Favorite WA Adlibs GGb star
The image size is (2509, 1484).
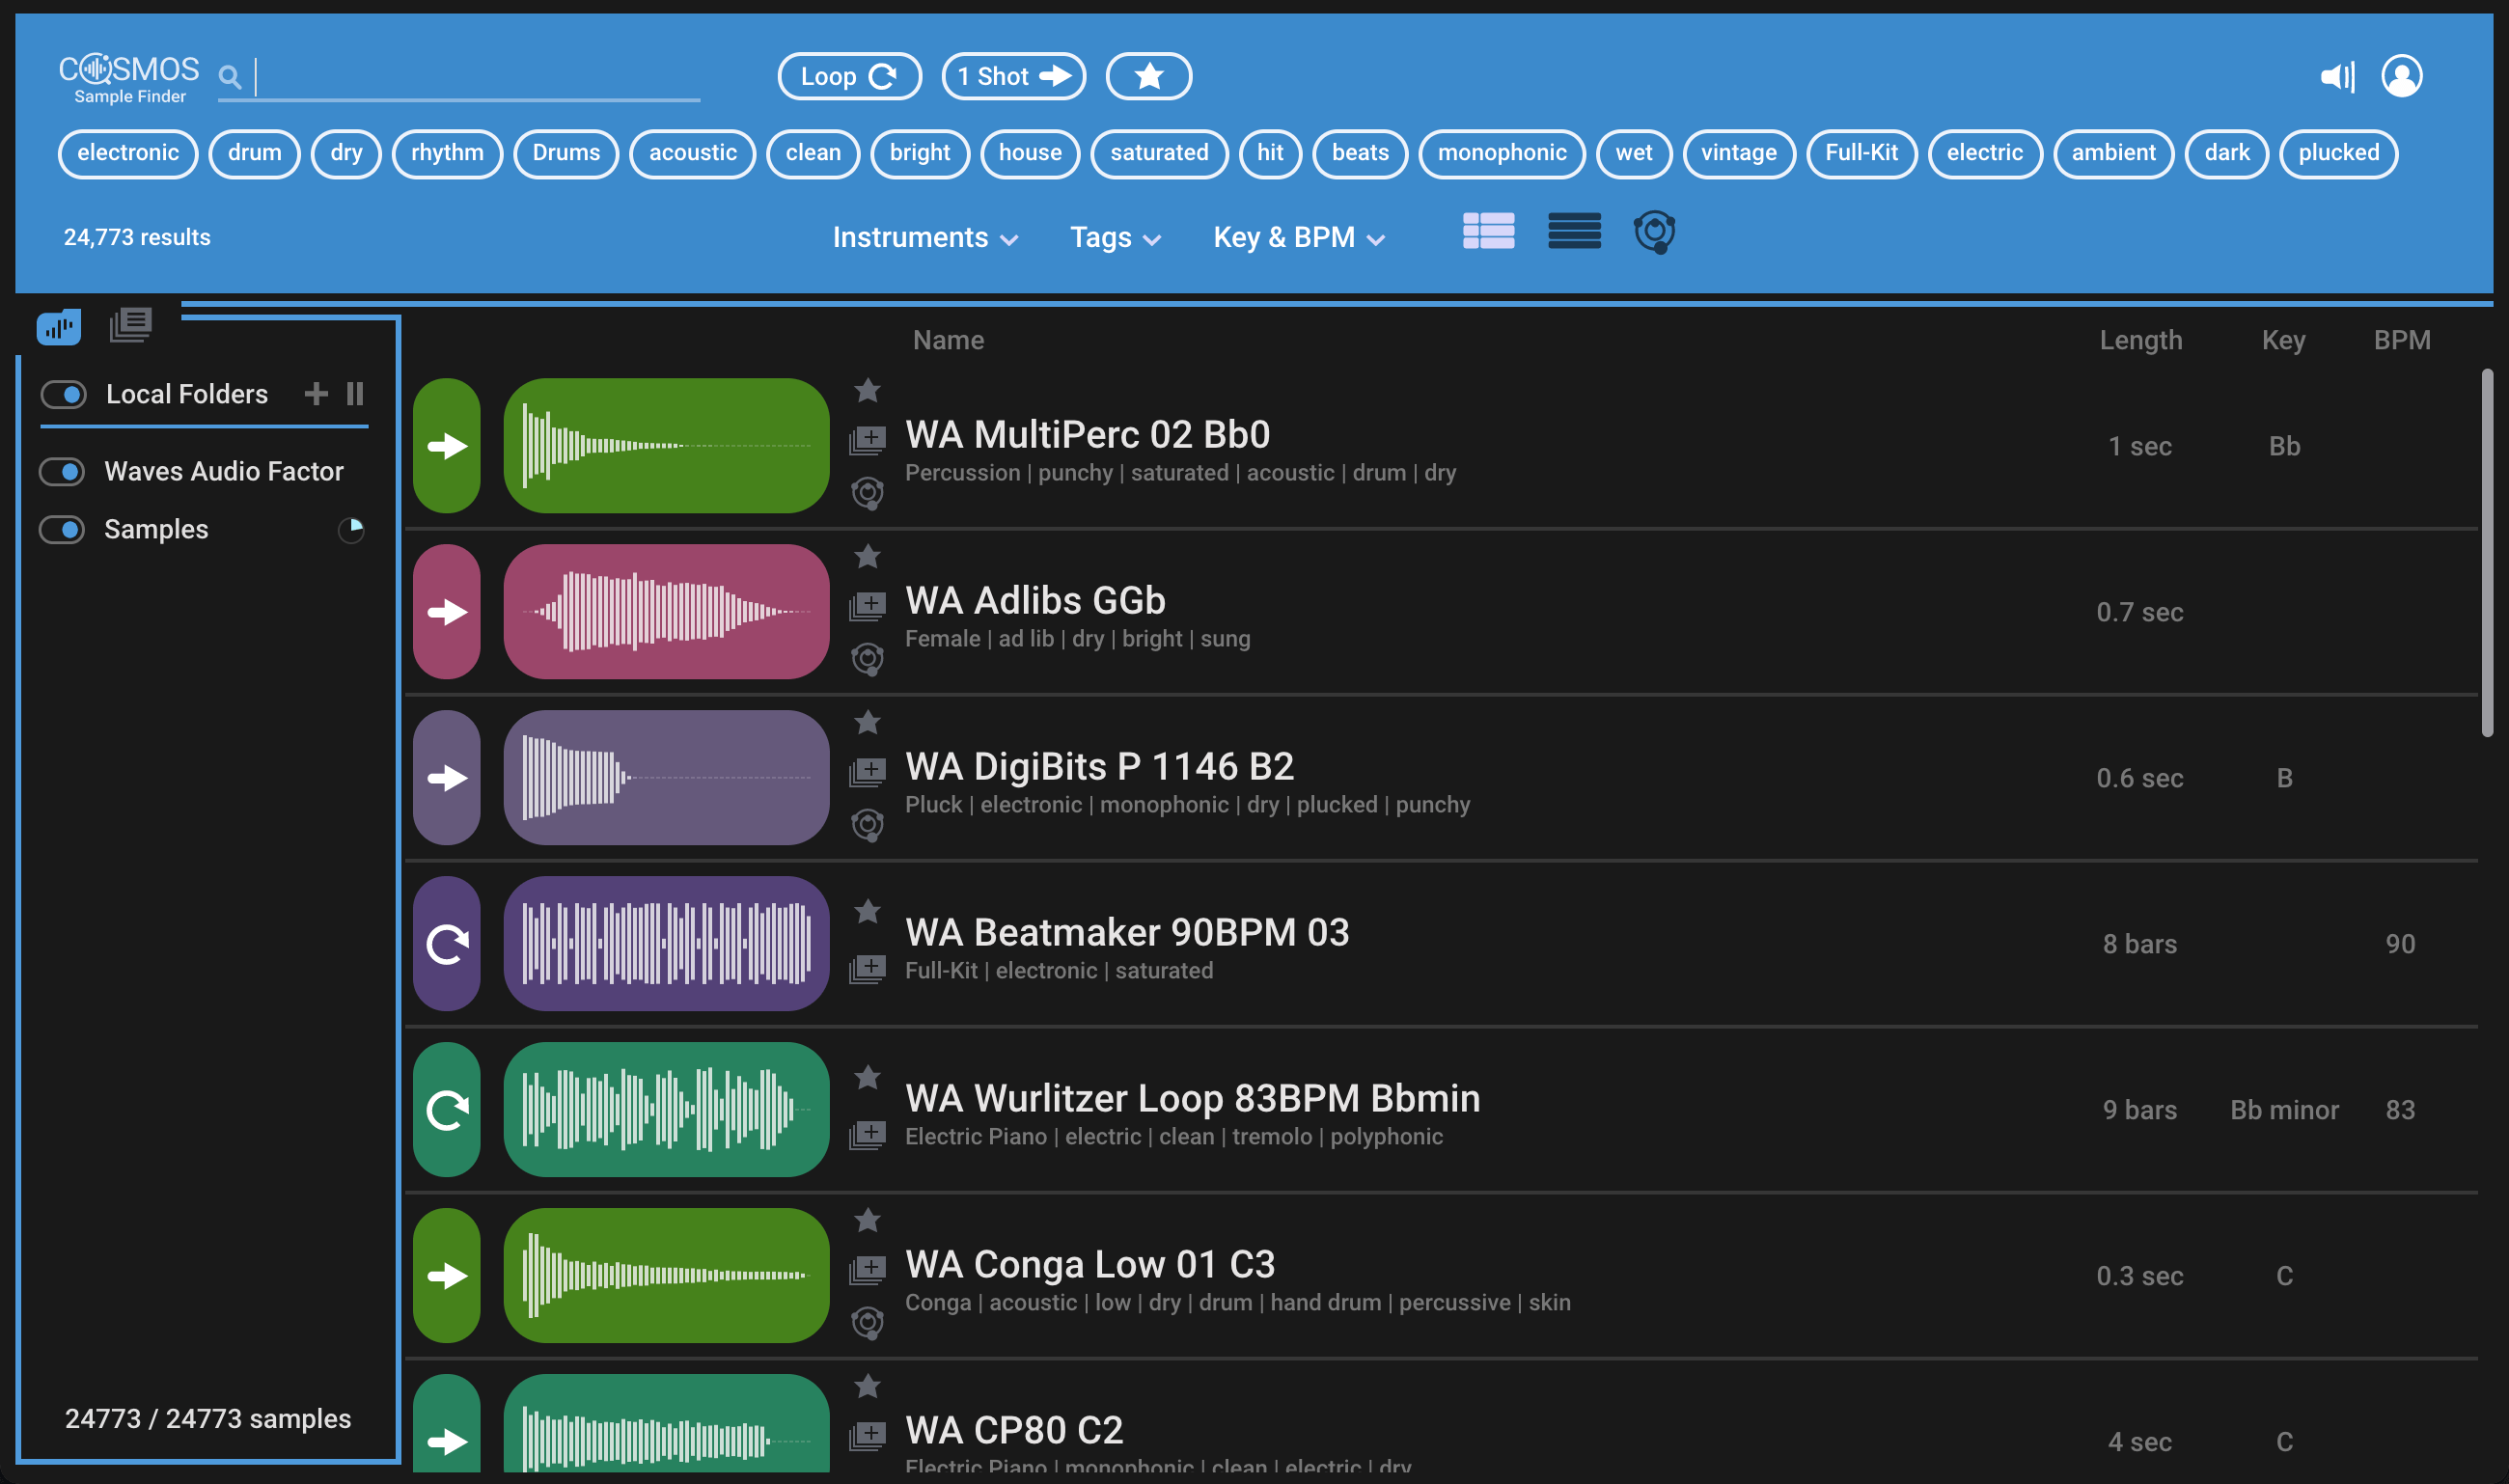click(867, 556)
